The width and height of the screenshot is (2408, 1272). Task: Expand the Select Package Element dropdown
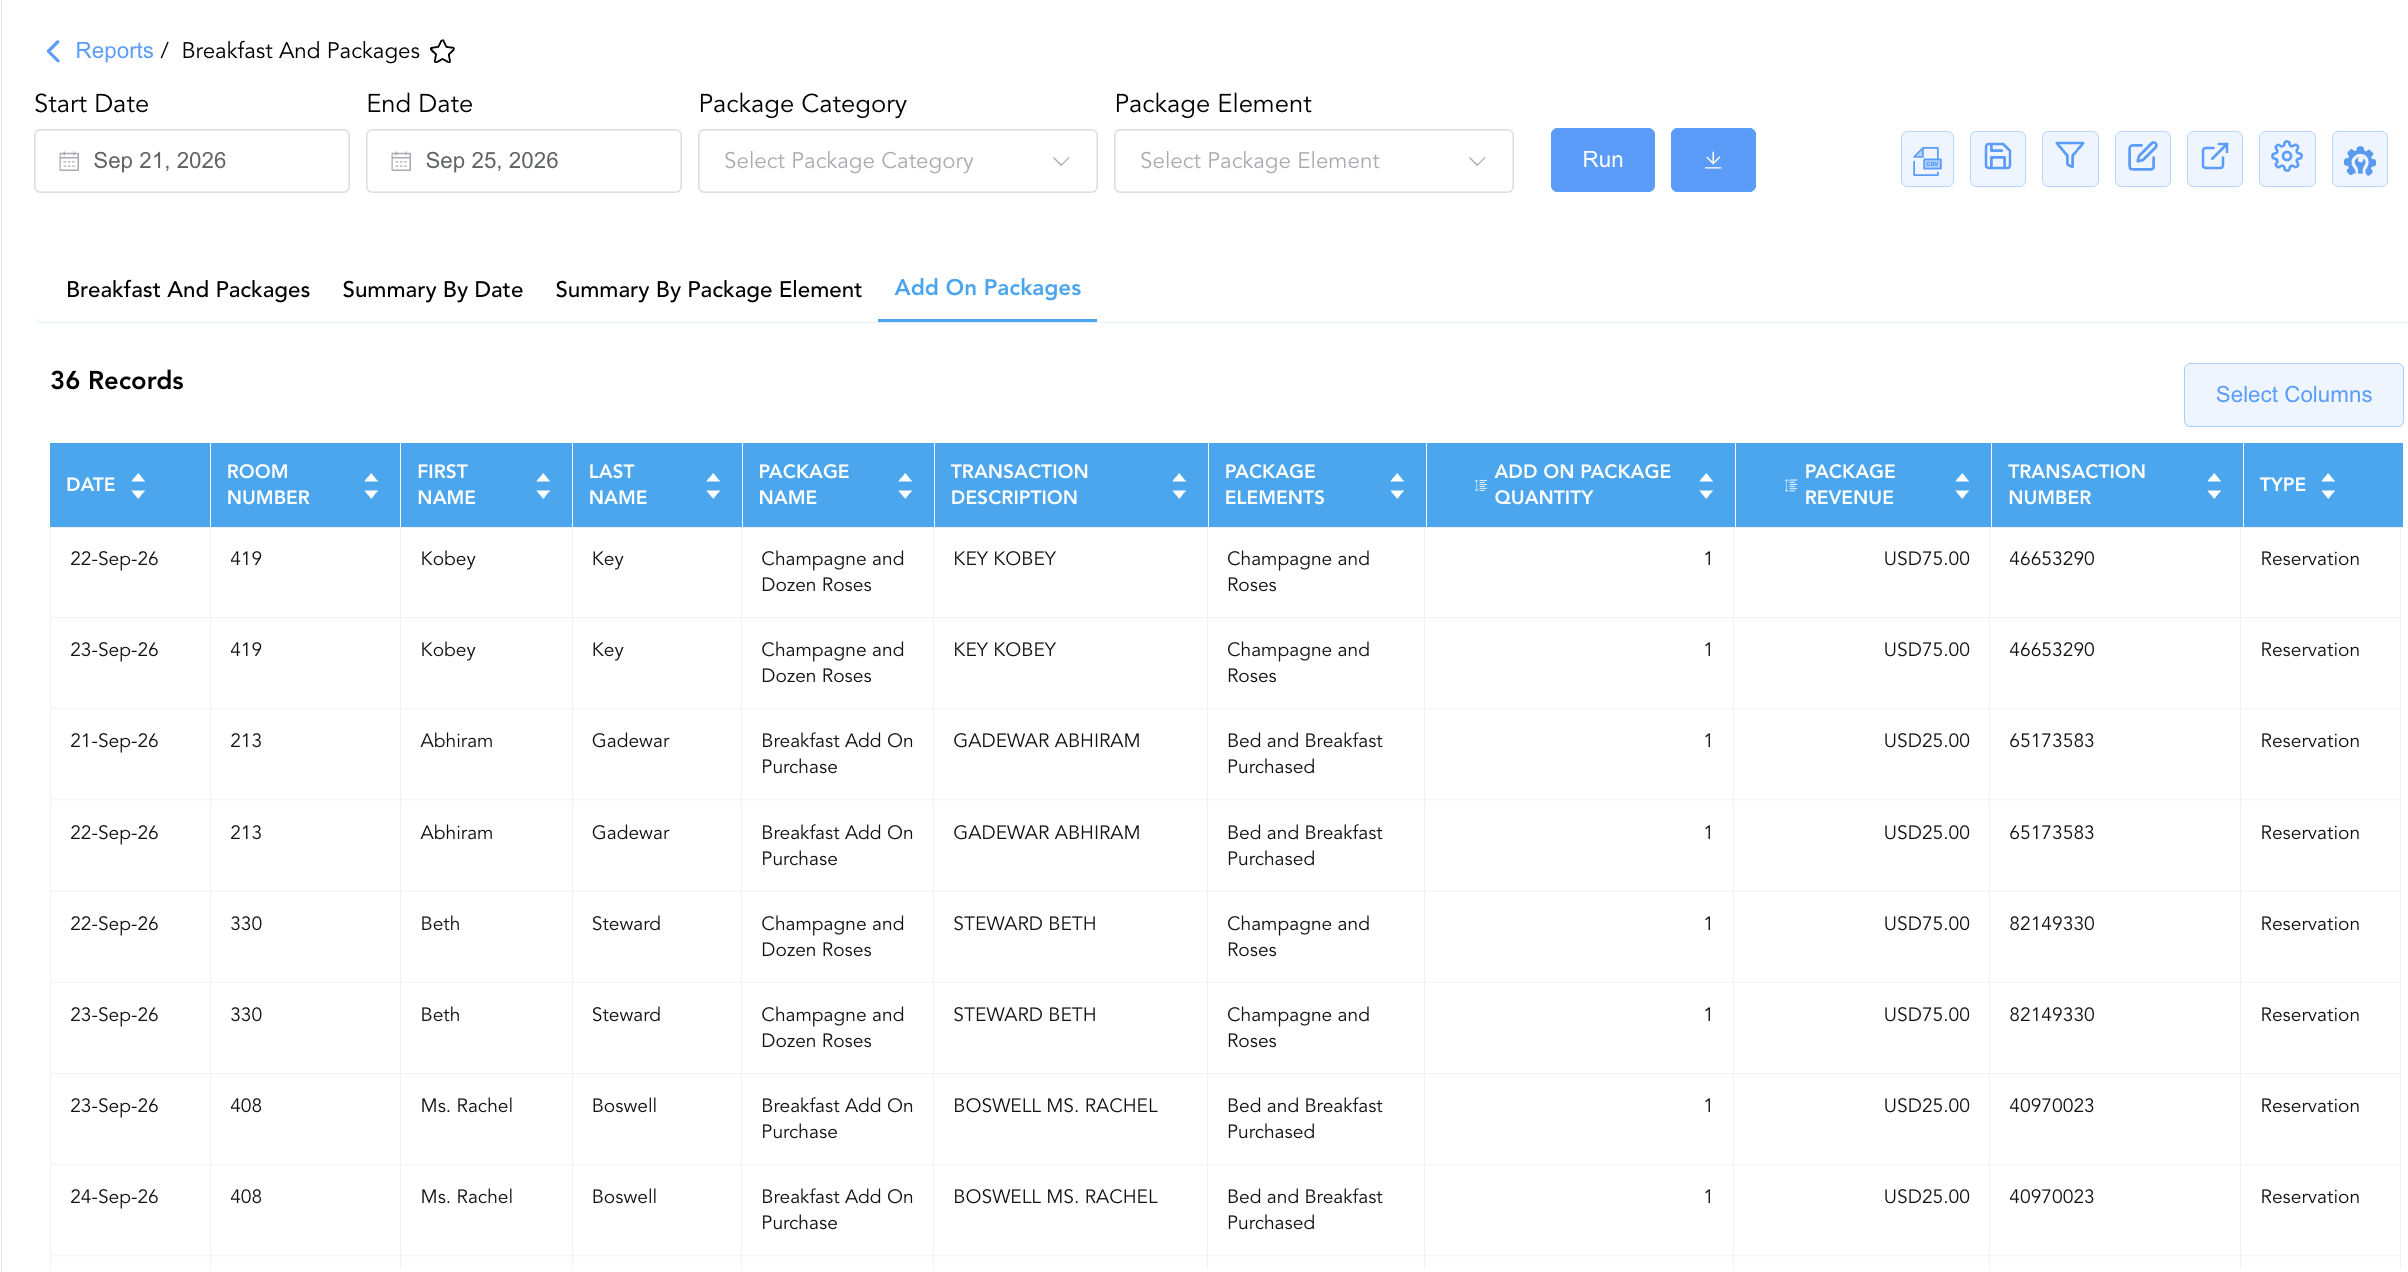1314,161
